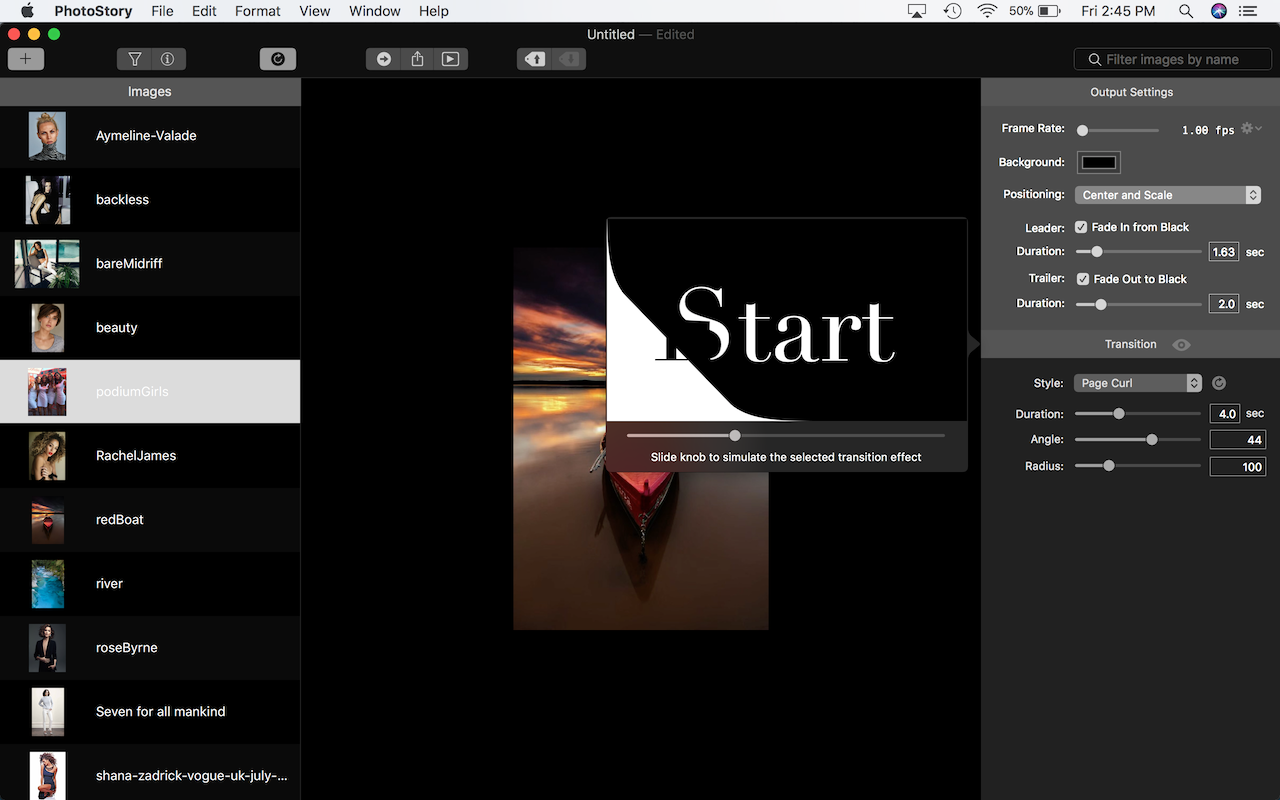Open the Apple menu
This screenshot has height=800, width=1280.
pos(27,11)
